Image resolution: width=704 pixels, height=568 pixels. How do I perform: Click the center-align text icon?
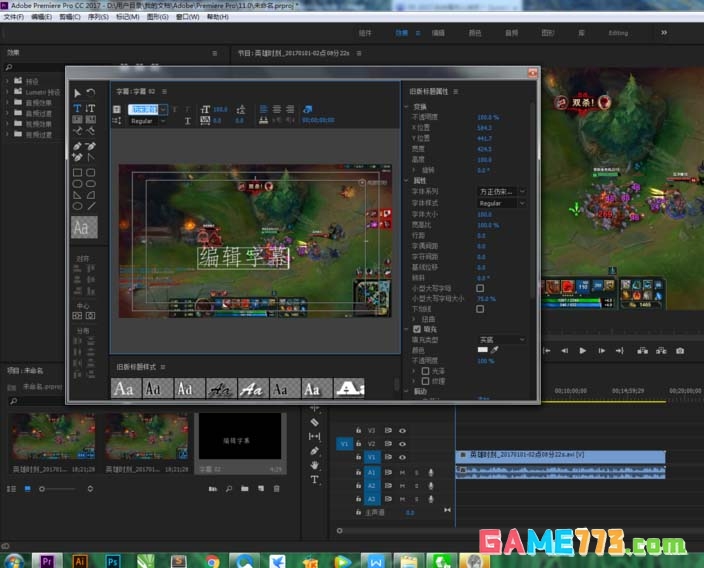pyautogui.click(x=277, y=109)
